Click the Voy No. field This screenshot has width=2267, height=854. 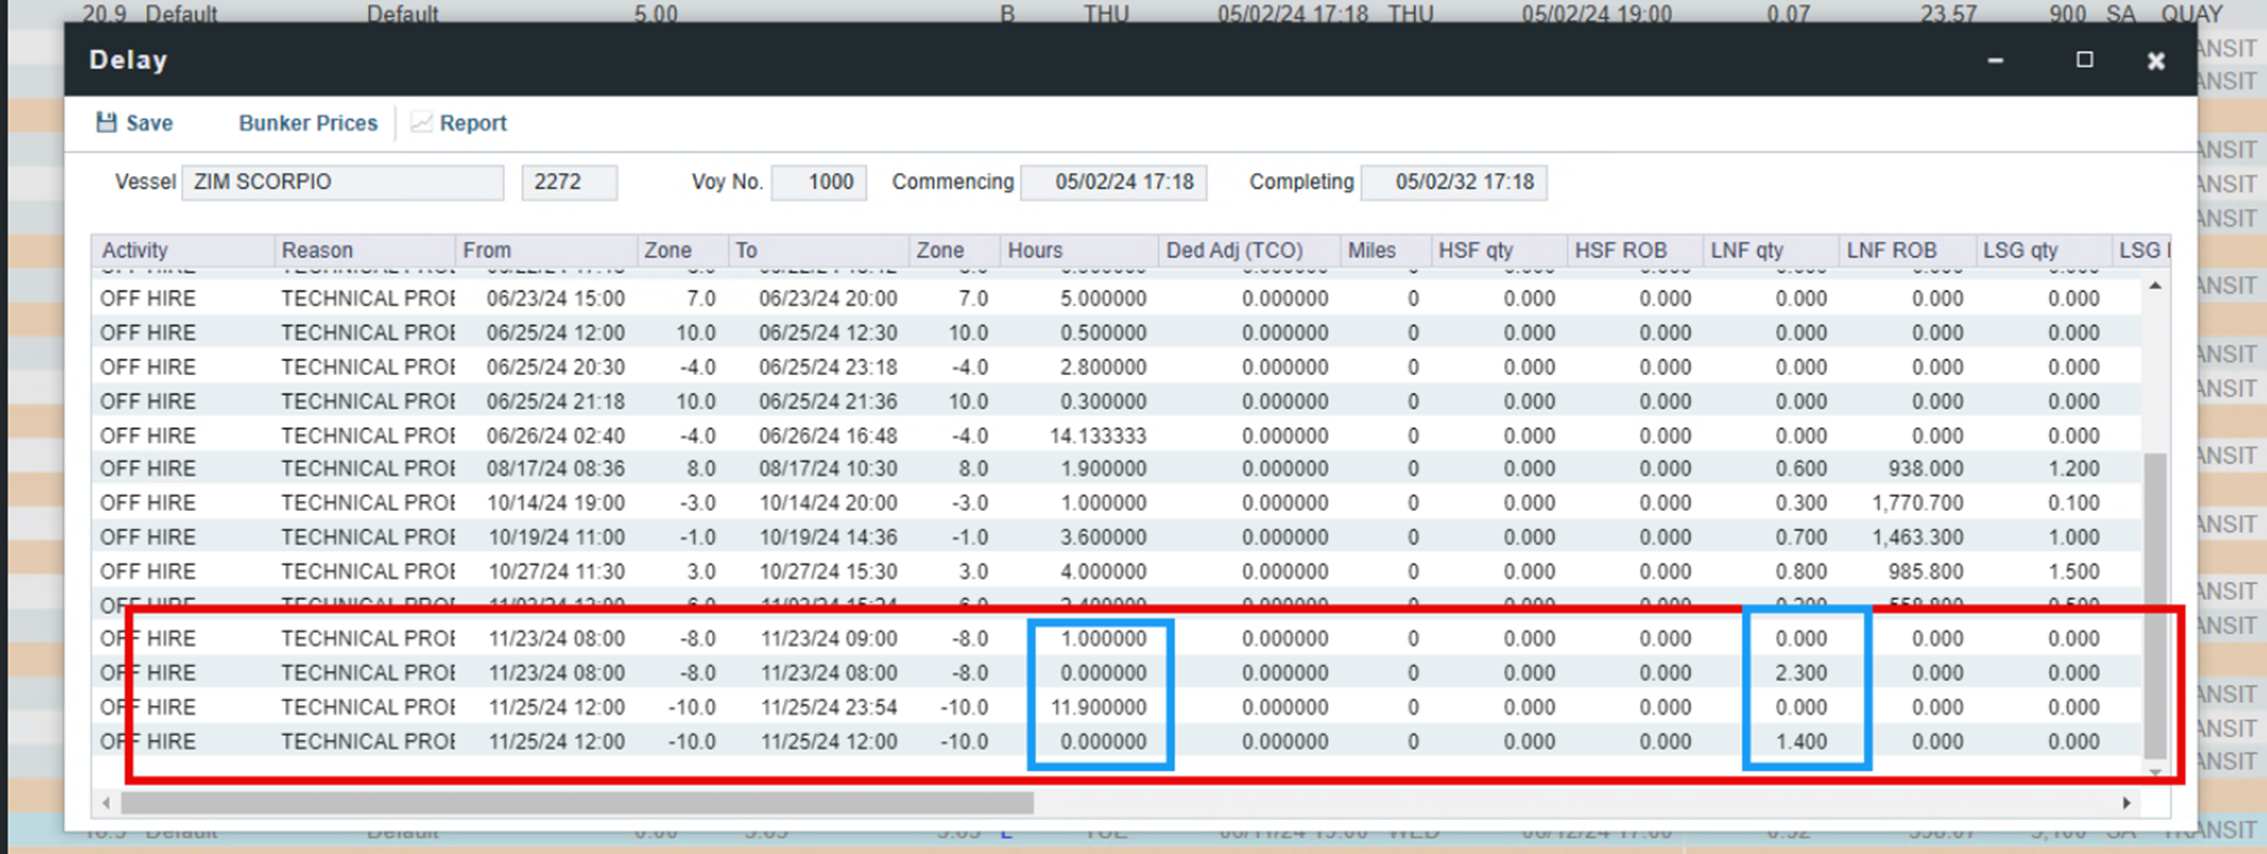(x=819, y=182)
